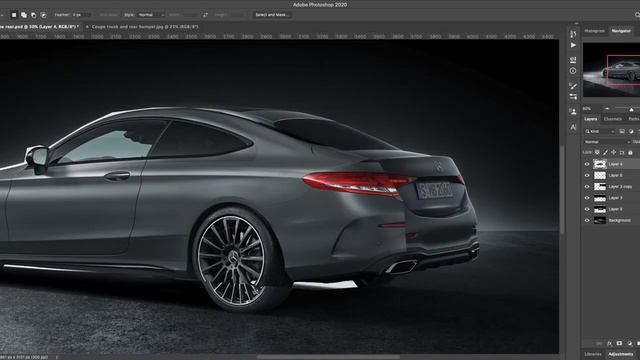Click the Navigator preview thumbnail

[x=611, y=70]
